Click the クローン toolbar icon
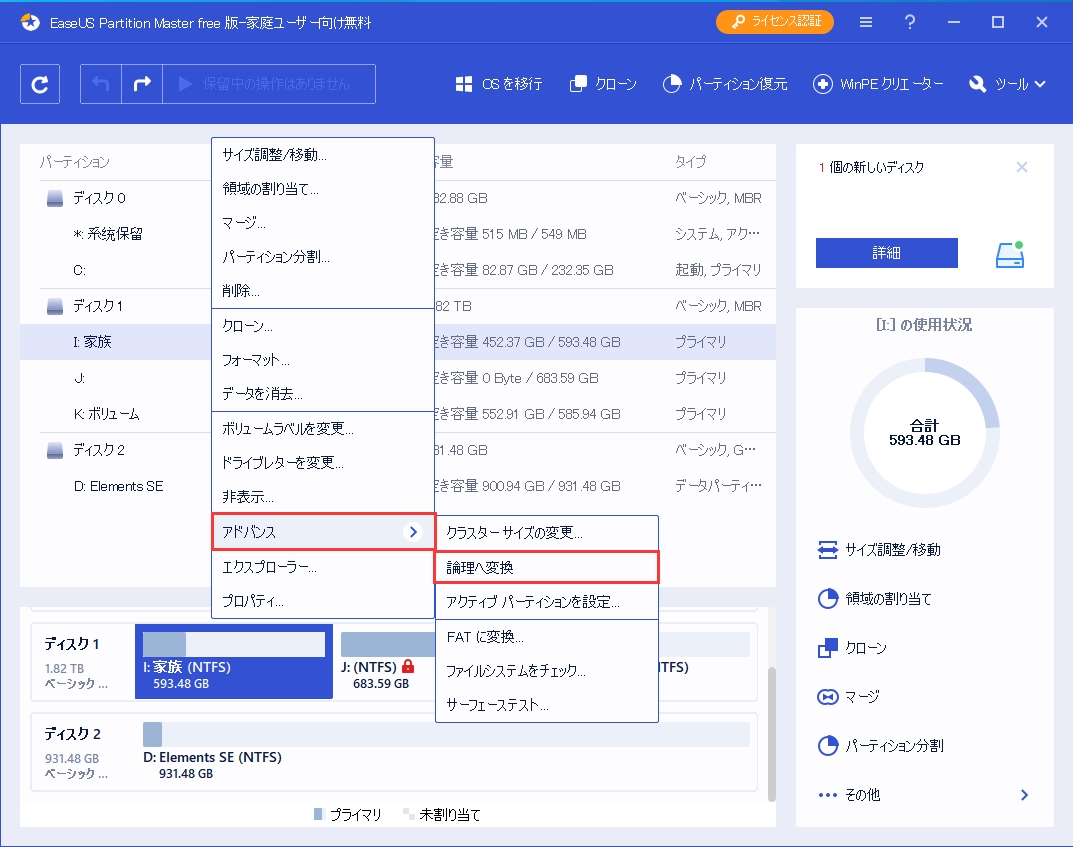 click(x=601, y=84)
